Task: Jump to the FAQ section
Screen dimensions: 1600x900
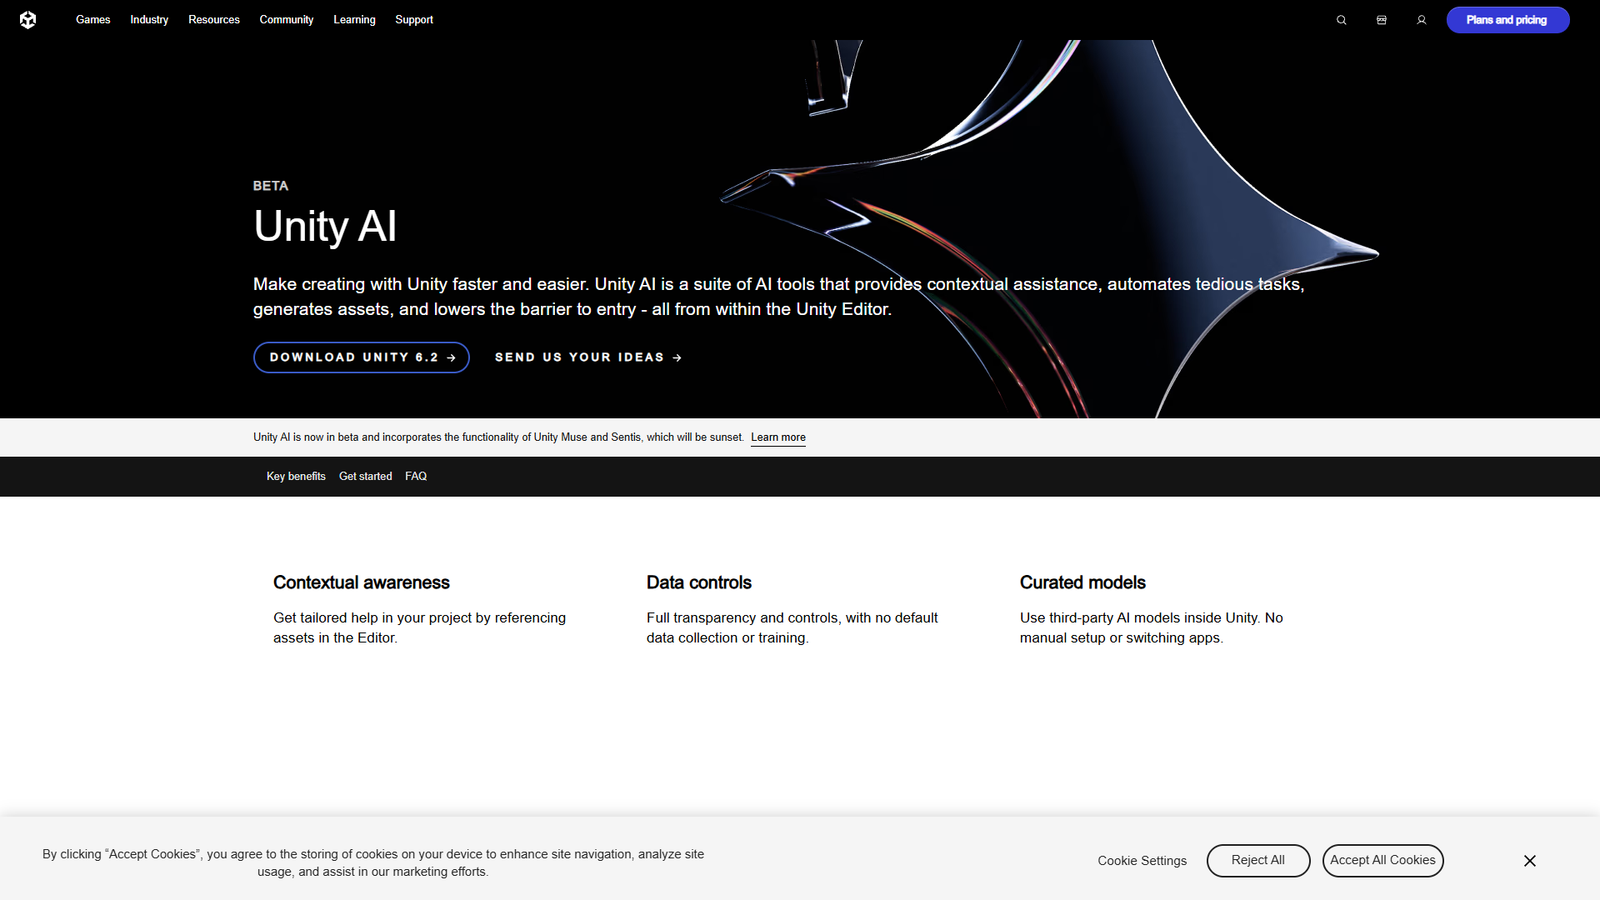Action: [416, 477]
